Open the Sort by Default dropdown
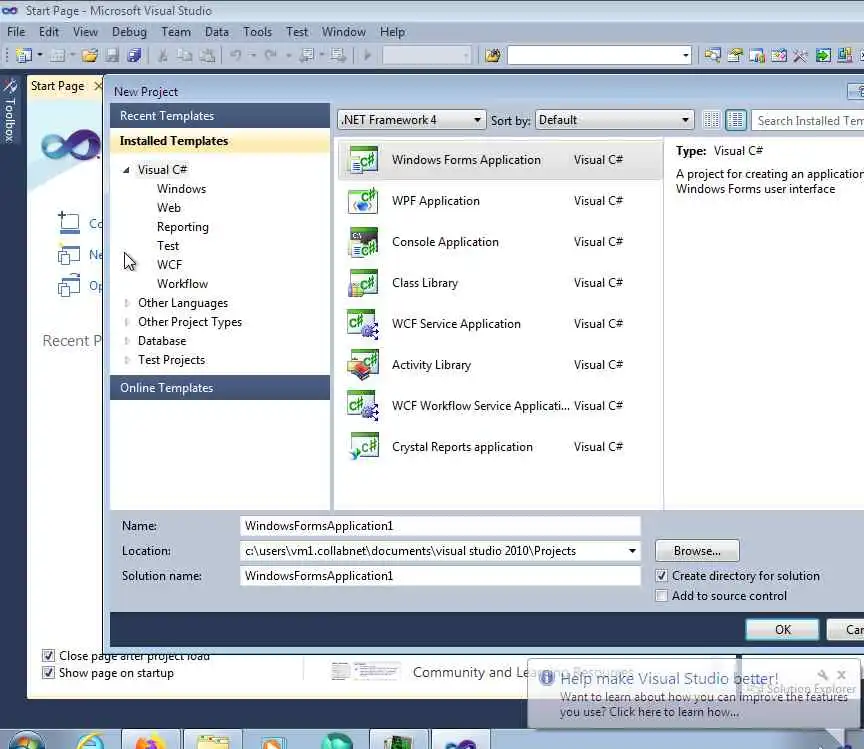The image size is (864, 749). point(614,120)
